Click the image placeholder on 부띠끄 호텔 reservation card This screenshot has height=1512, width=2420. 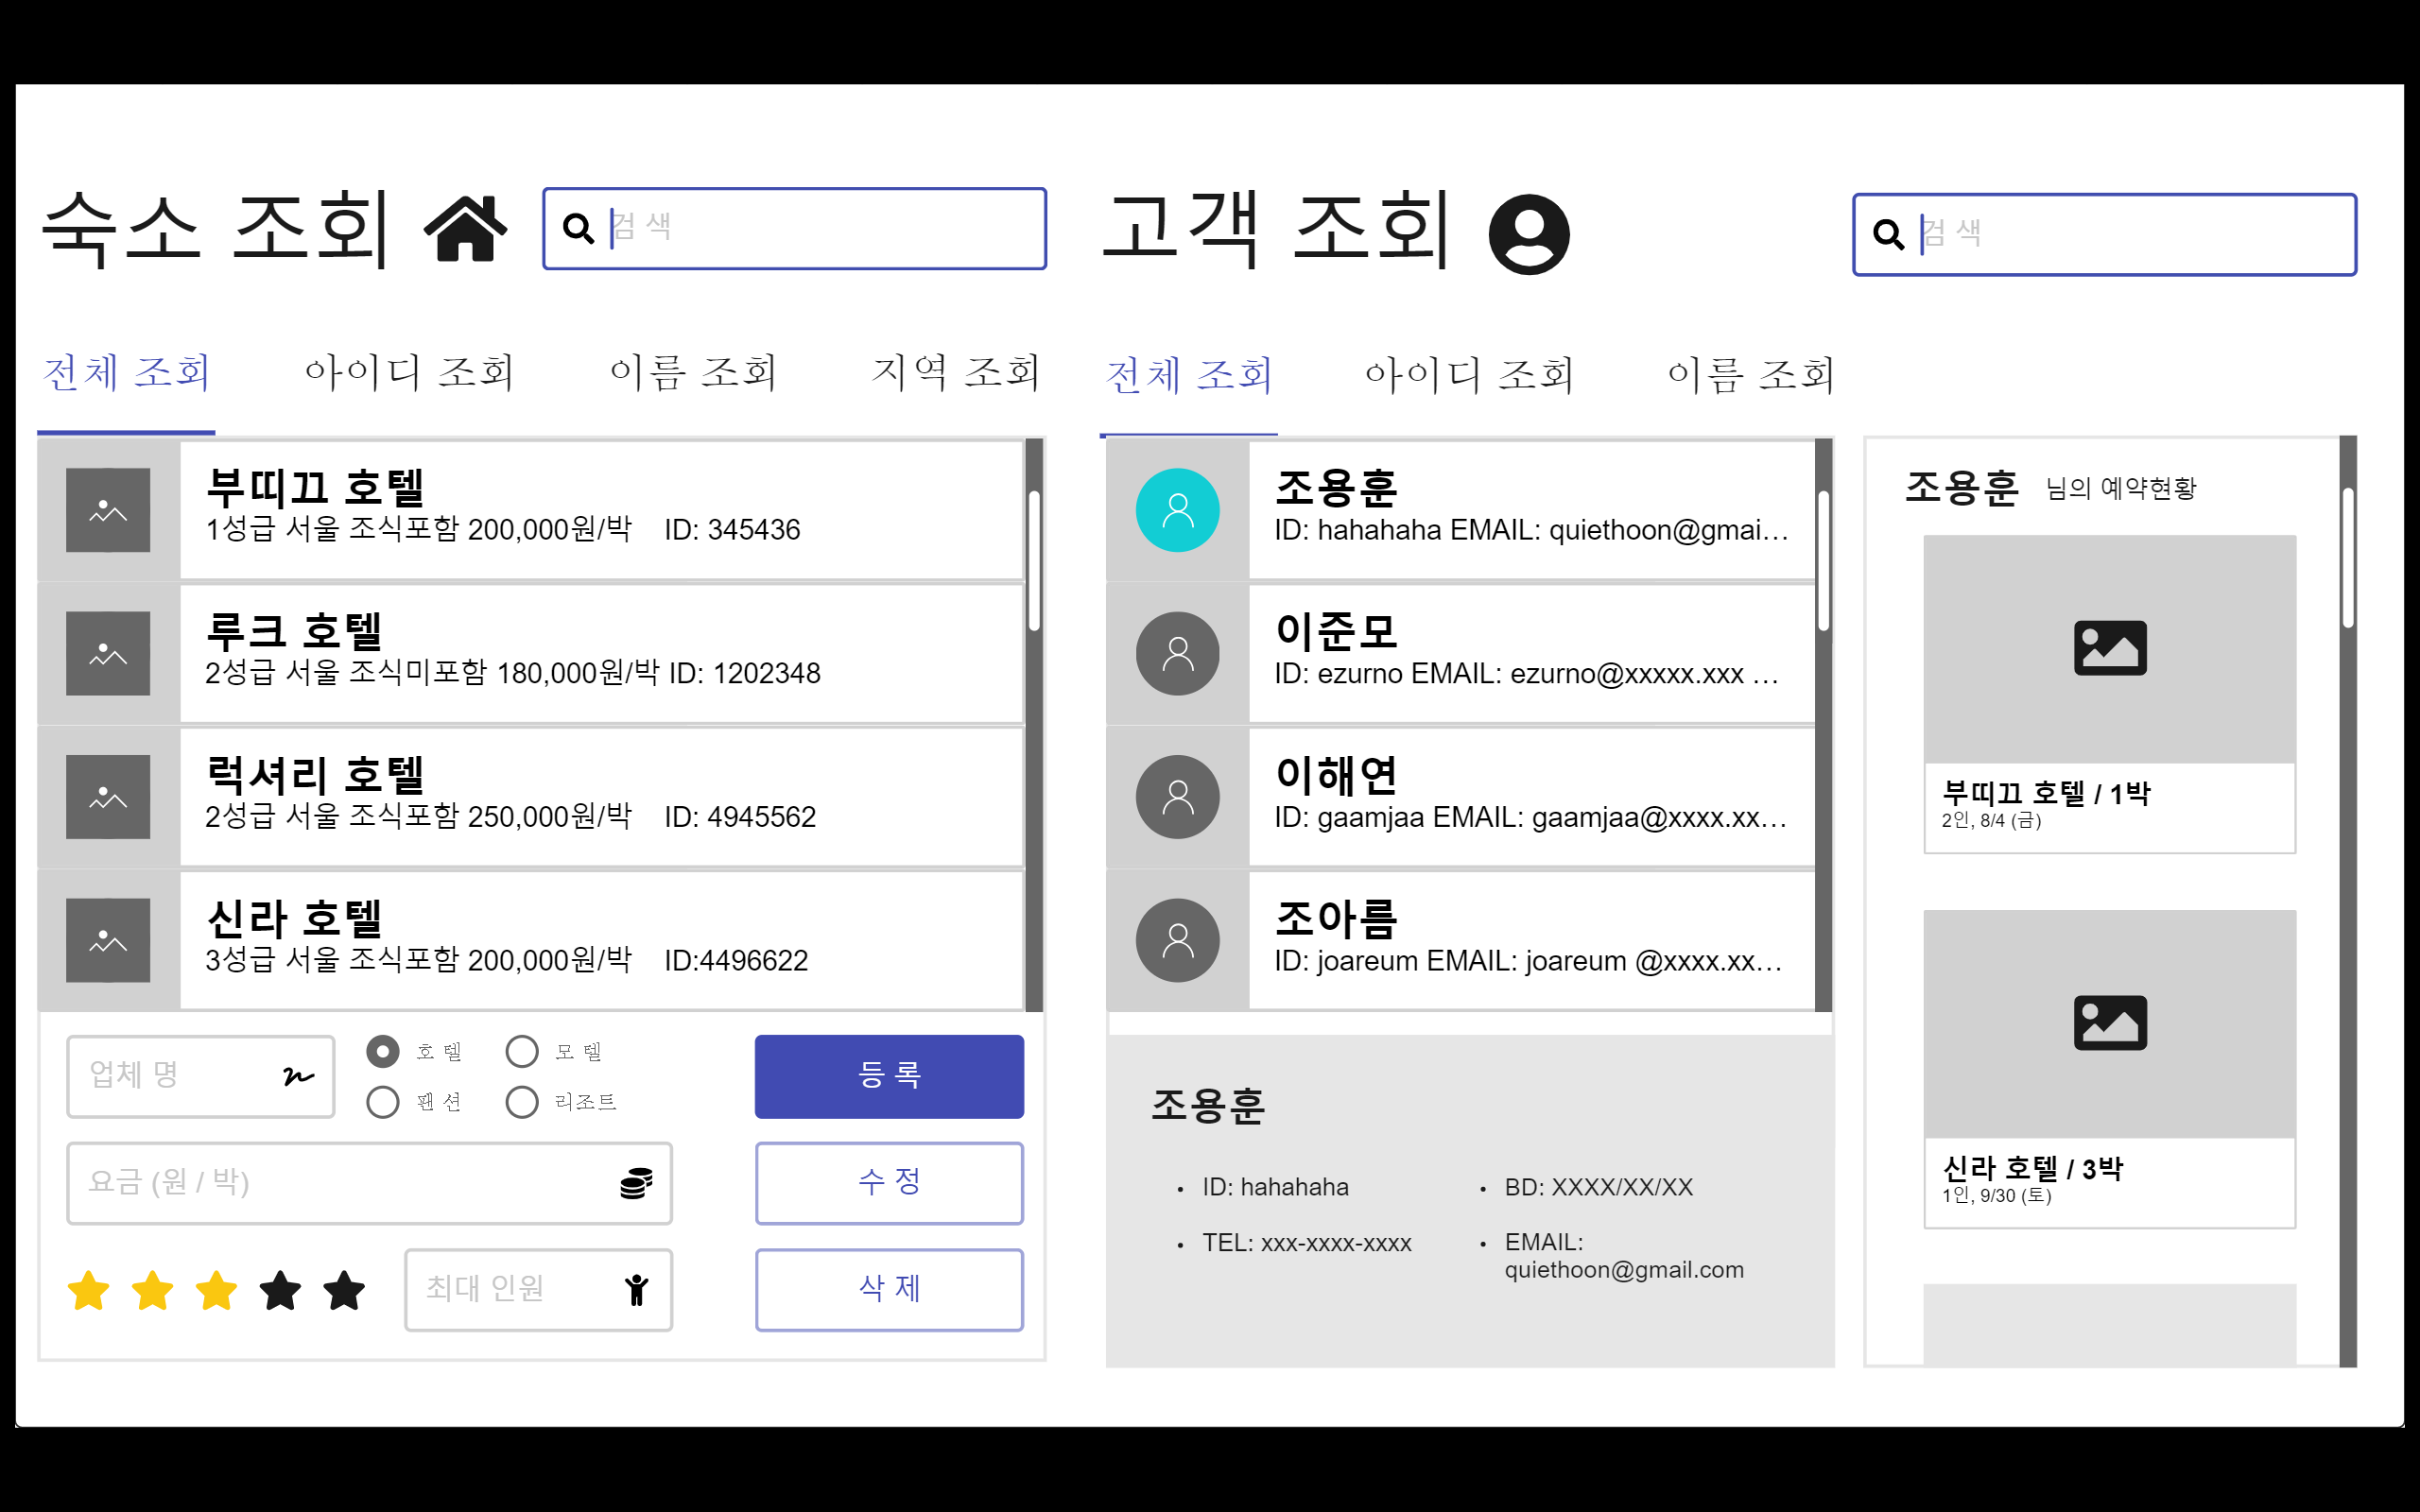2110,649
